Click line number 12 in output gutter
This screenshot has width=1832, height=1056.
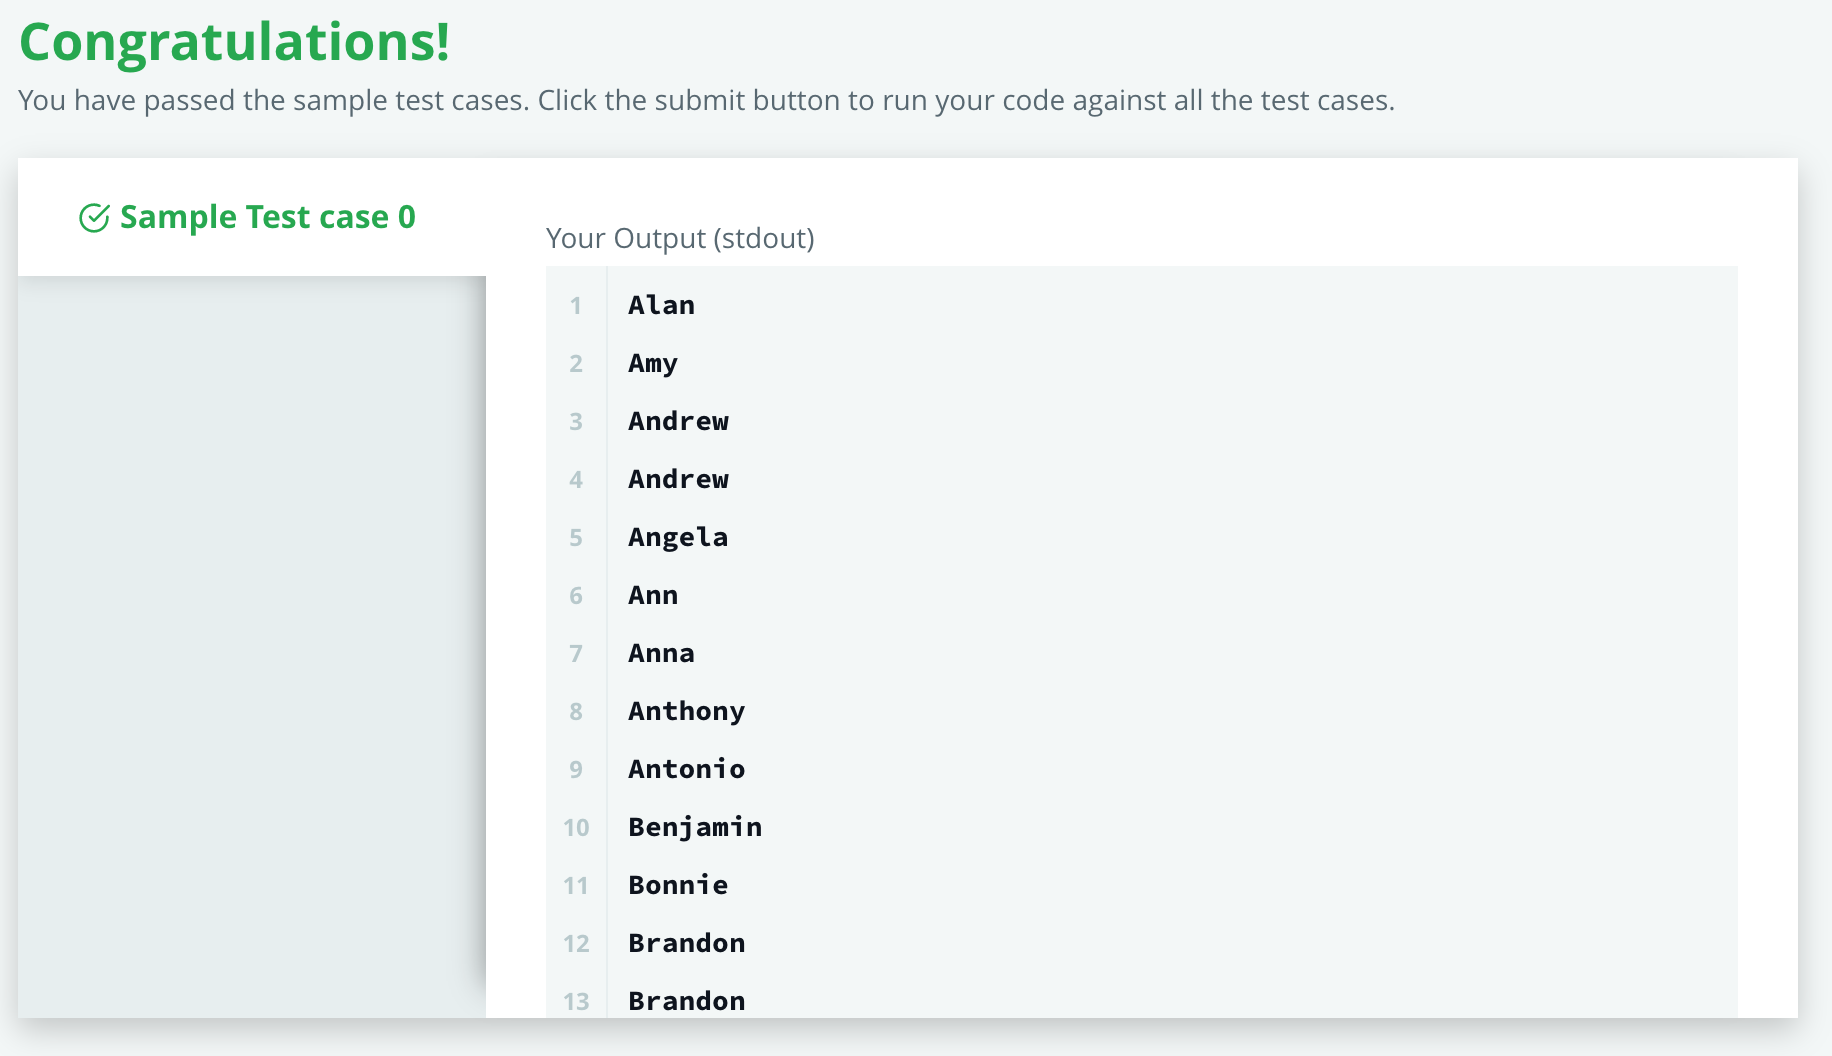point(576,944)
